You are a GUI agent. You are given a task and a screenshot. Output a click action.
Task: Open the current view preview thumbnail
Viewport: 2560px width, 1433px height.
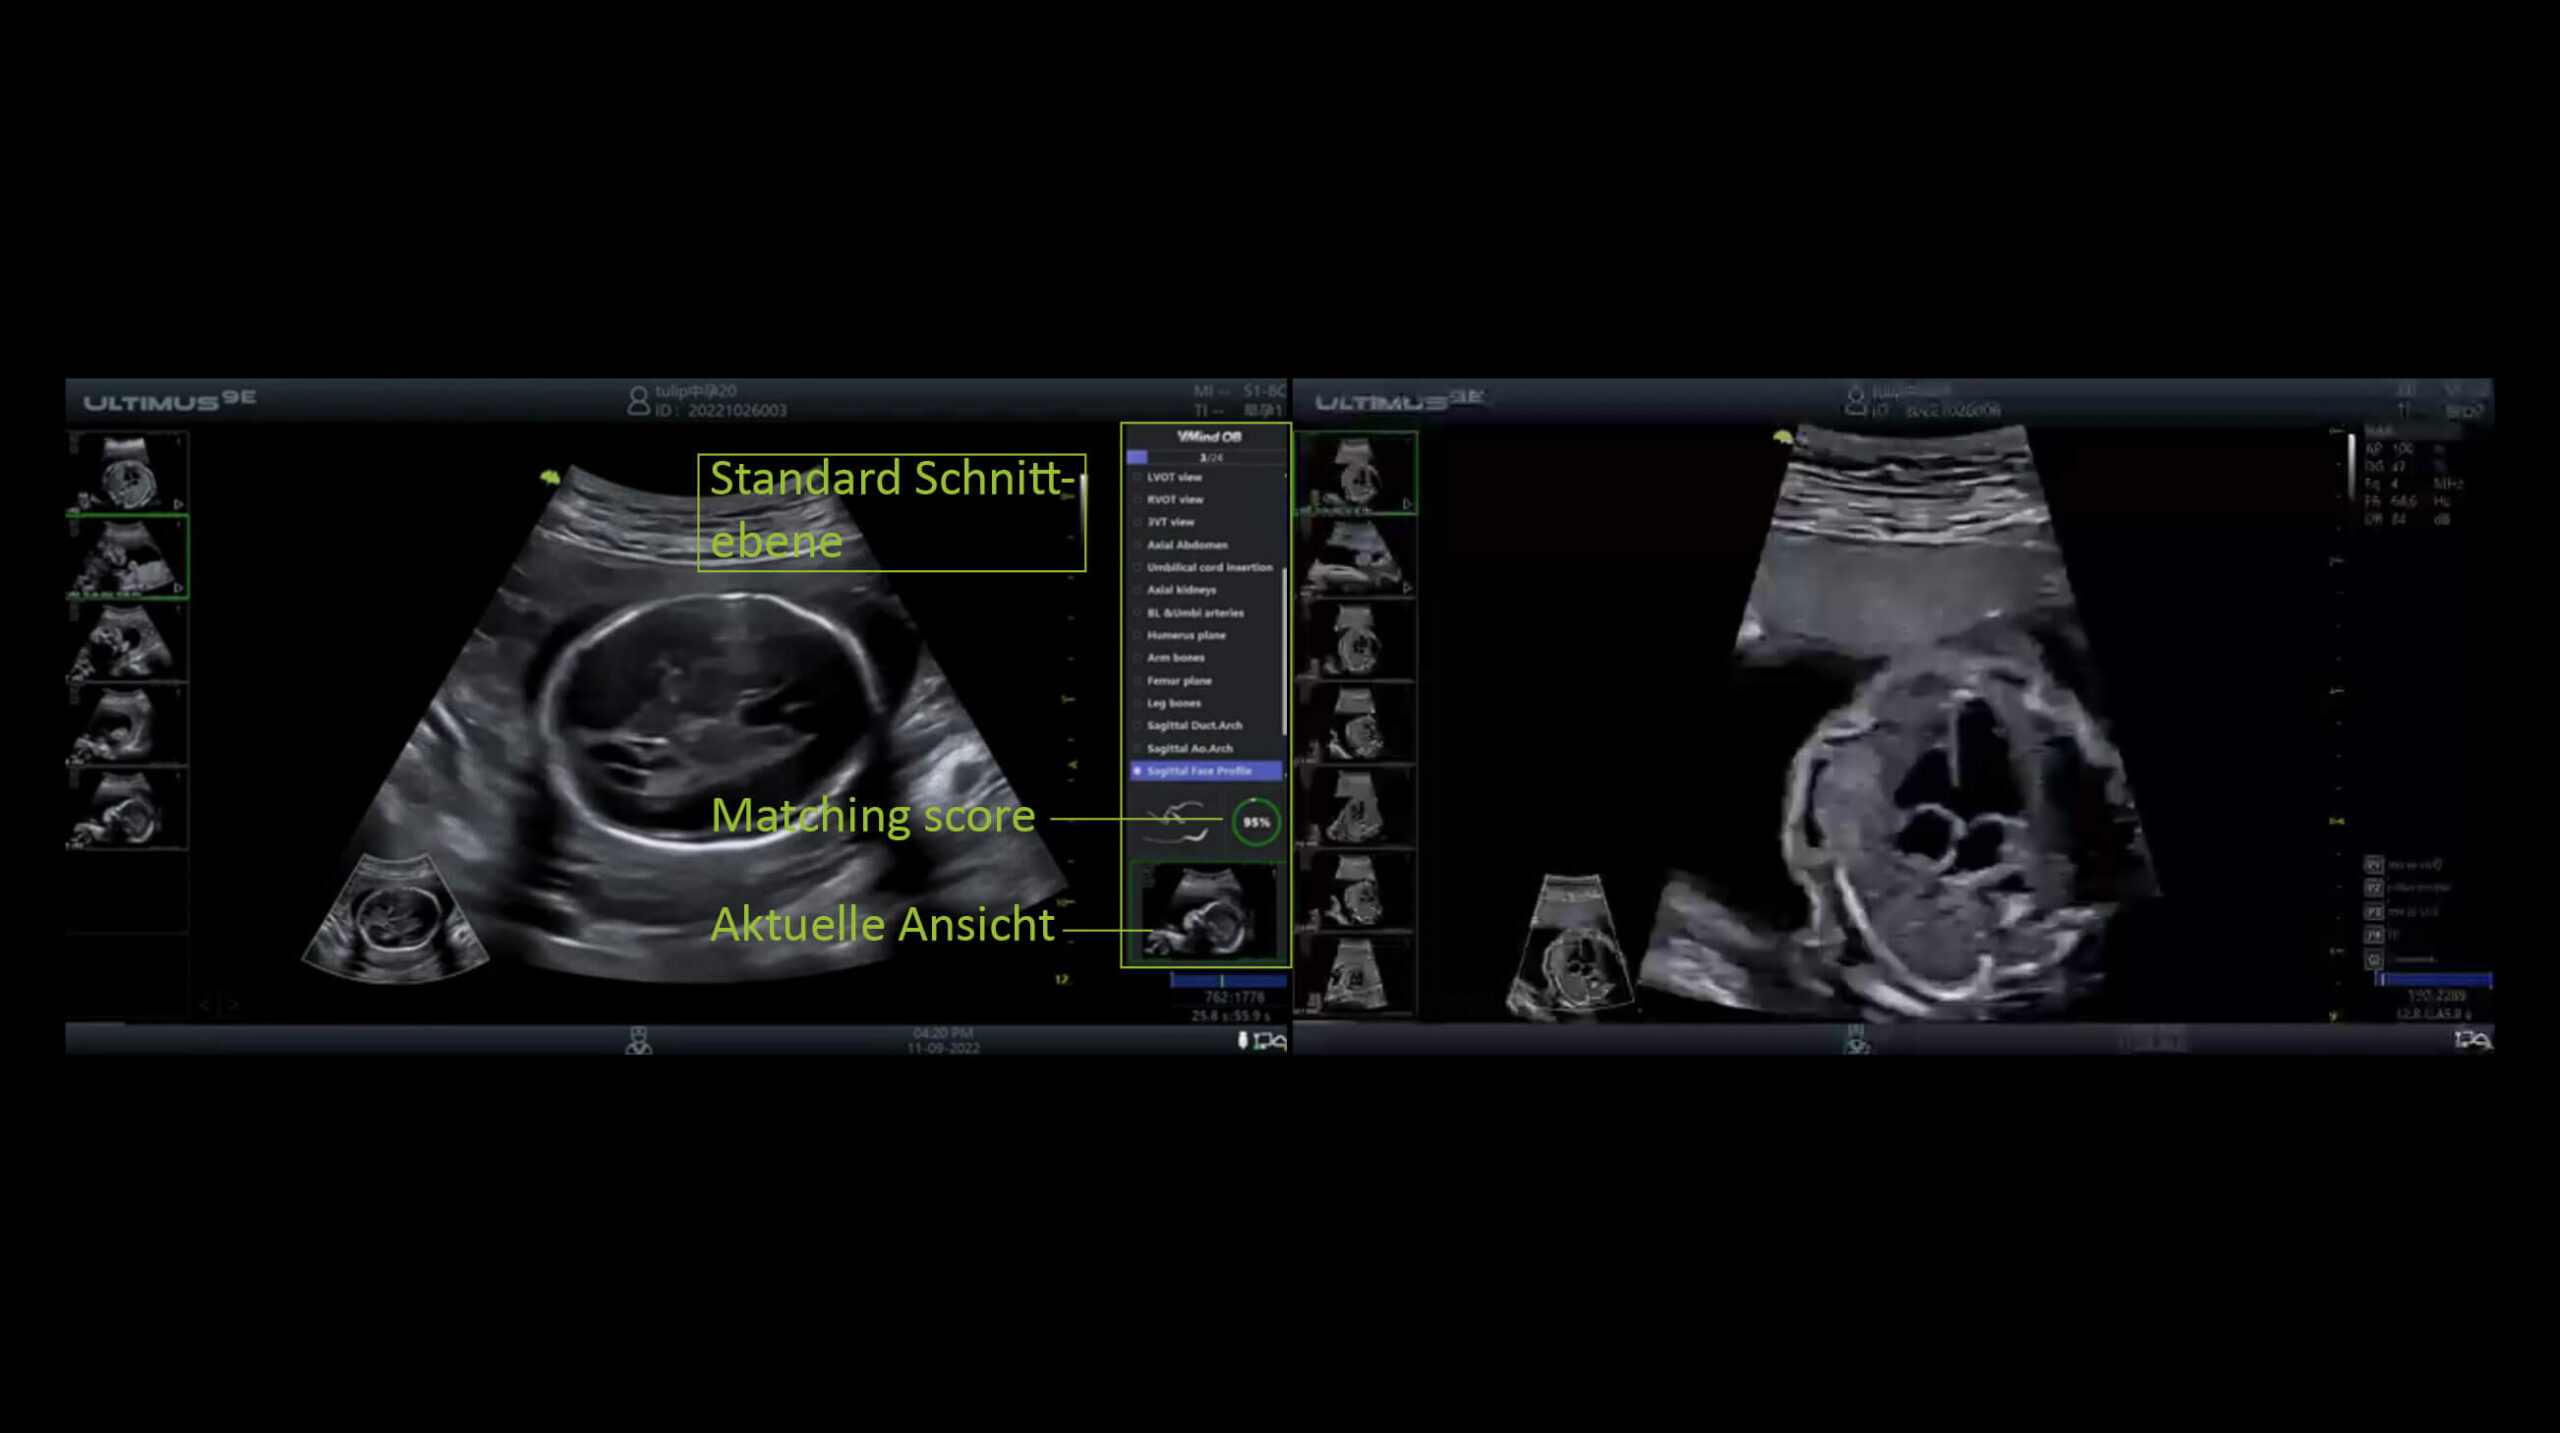(1208, 912)
